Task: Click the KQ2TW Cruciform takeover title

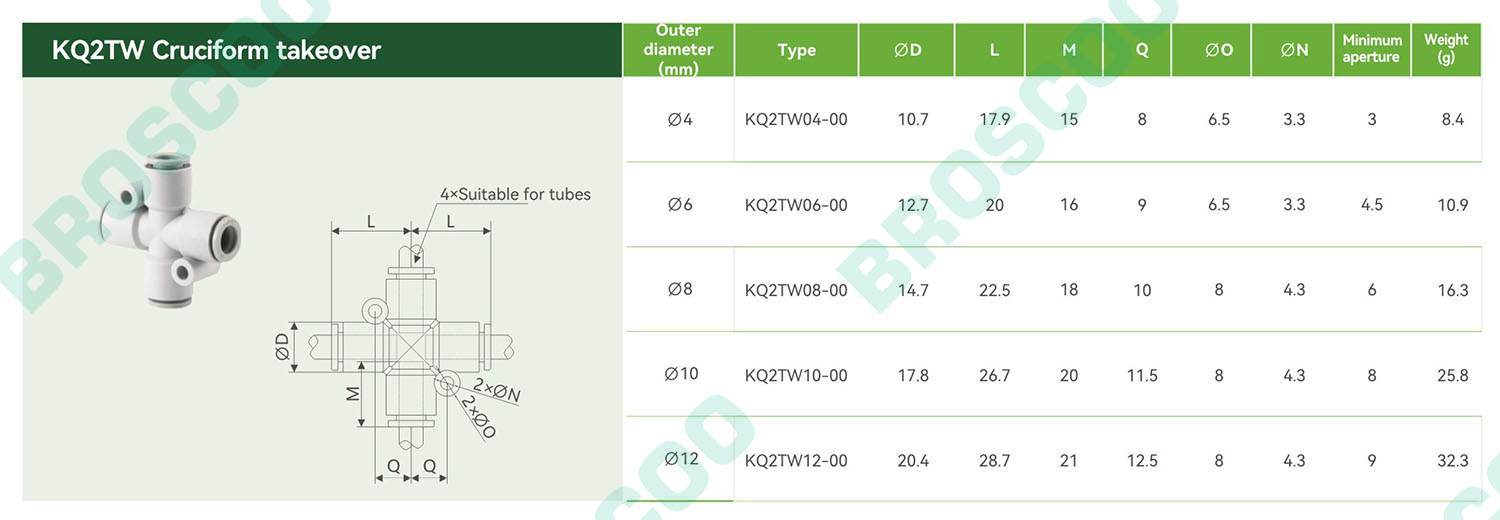Action: 216,50
